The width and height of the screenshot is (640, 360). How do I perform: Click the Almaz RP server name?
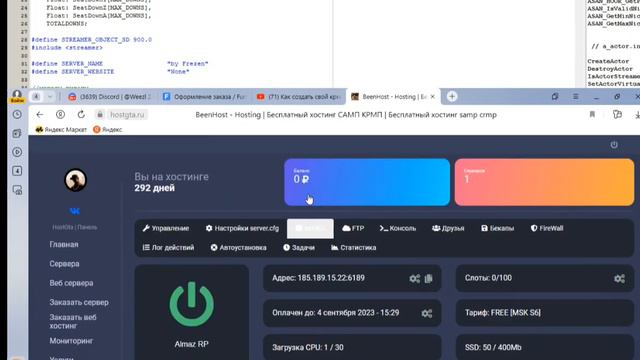[x=191, y=344]
